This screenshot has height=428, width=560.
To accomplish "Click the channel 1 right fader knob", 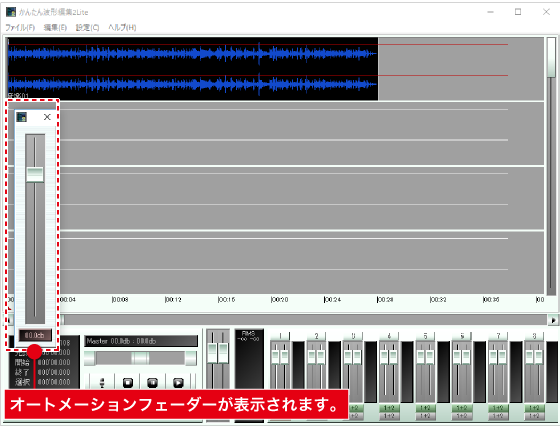I will (285, 357).
